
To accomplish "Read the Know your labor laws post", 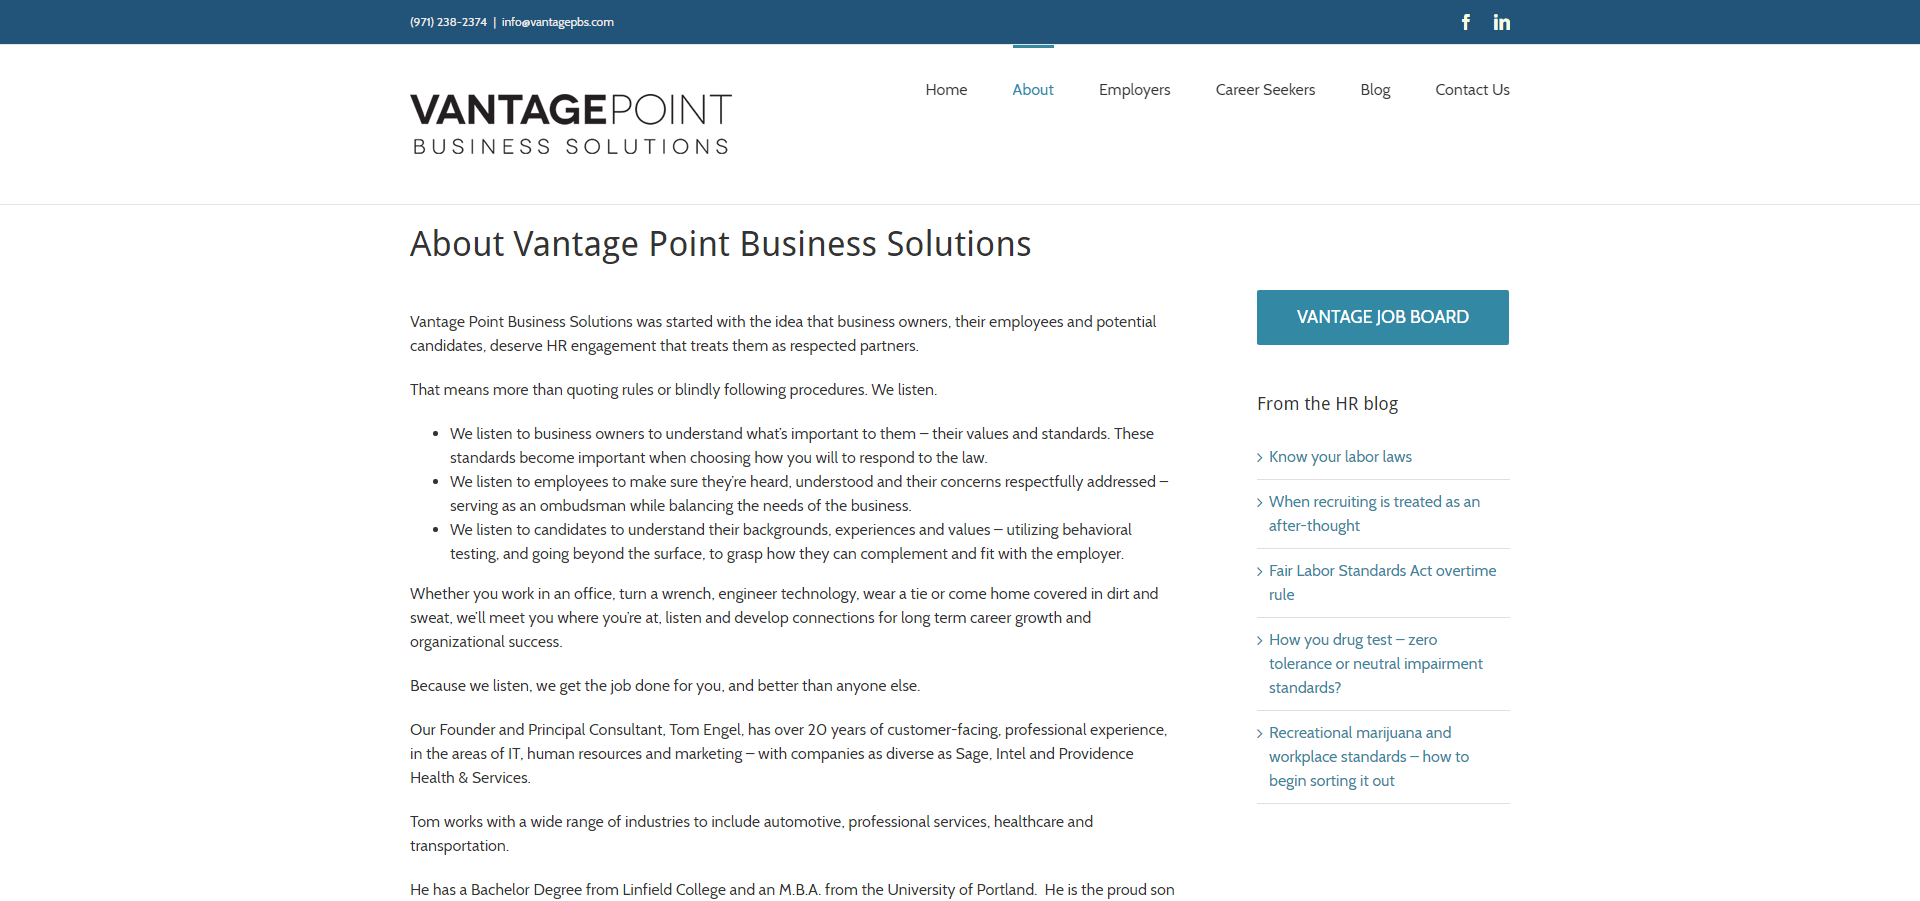I will pyautogui.click(x=1340, y=457).
